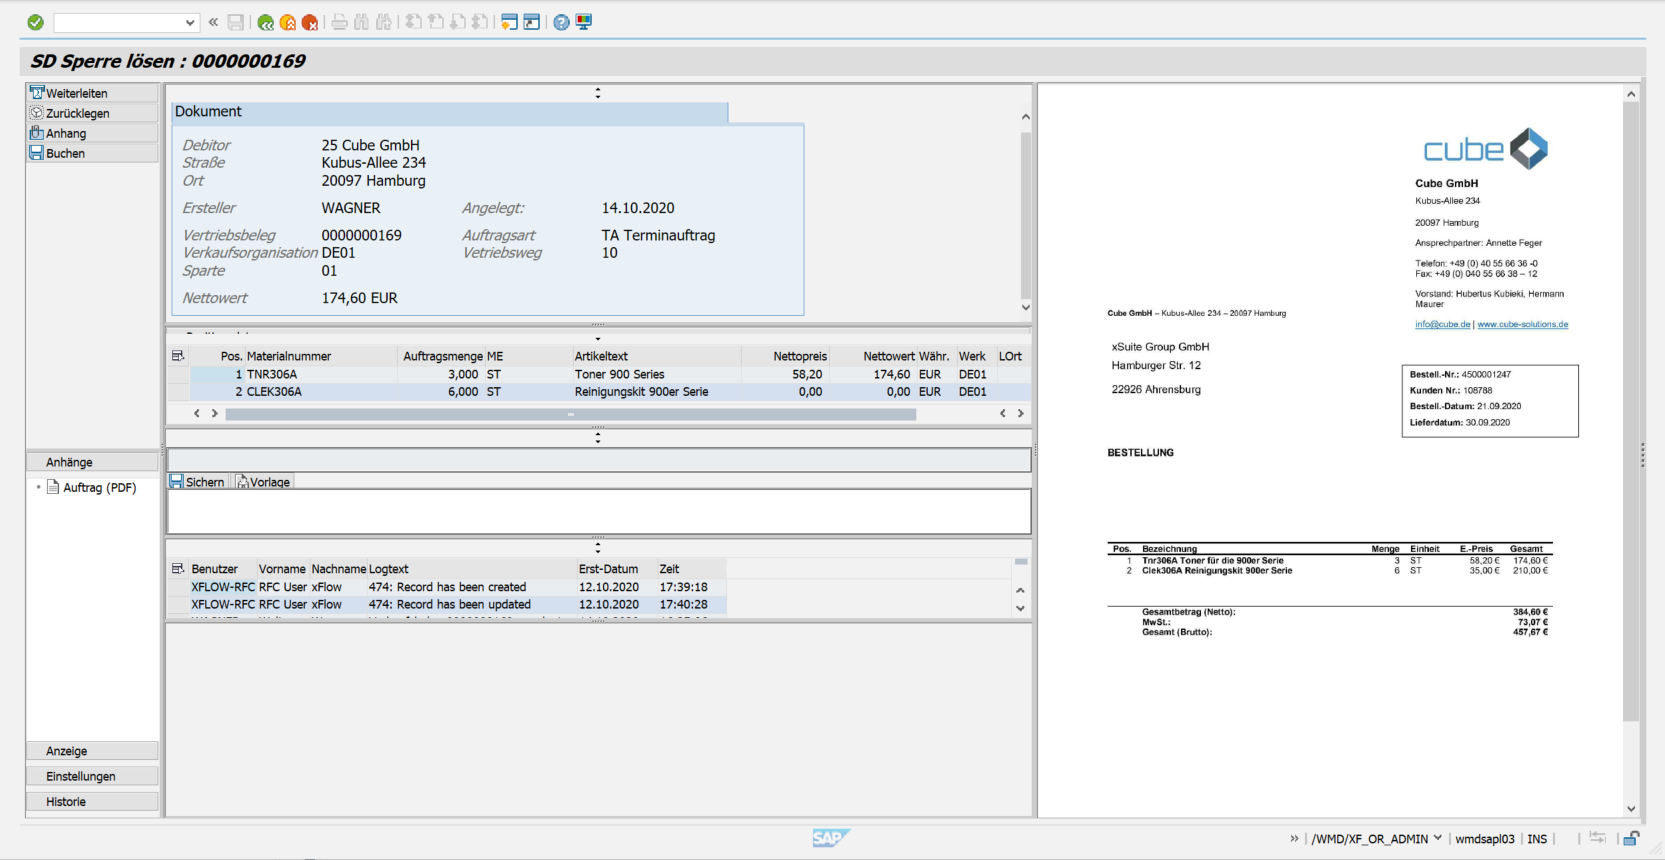This screenshot has height=860, width=1665.
Task: Click the Customize Local Layout monitor icon
Action: pyautogui.click(x=584, y=22)
